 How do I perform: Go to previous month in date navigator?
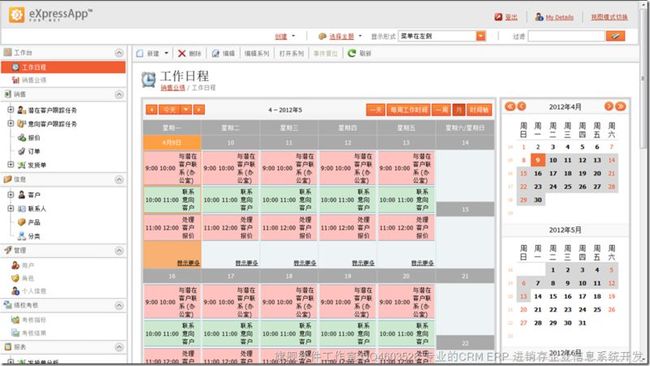521,107
